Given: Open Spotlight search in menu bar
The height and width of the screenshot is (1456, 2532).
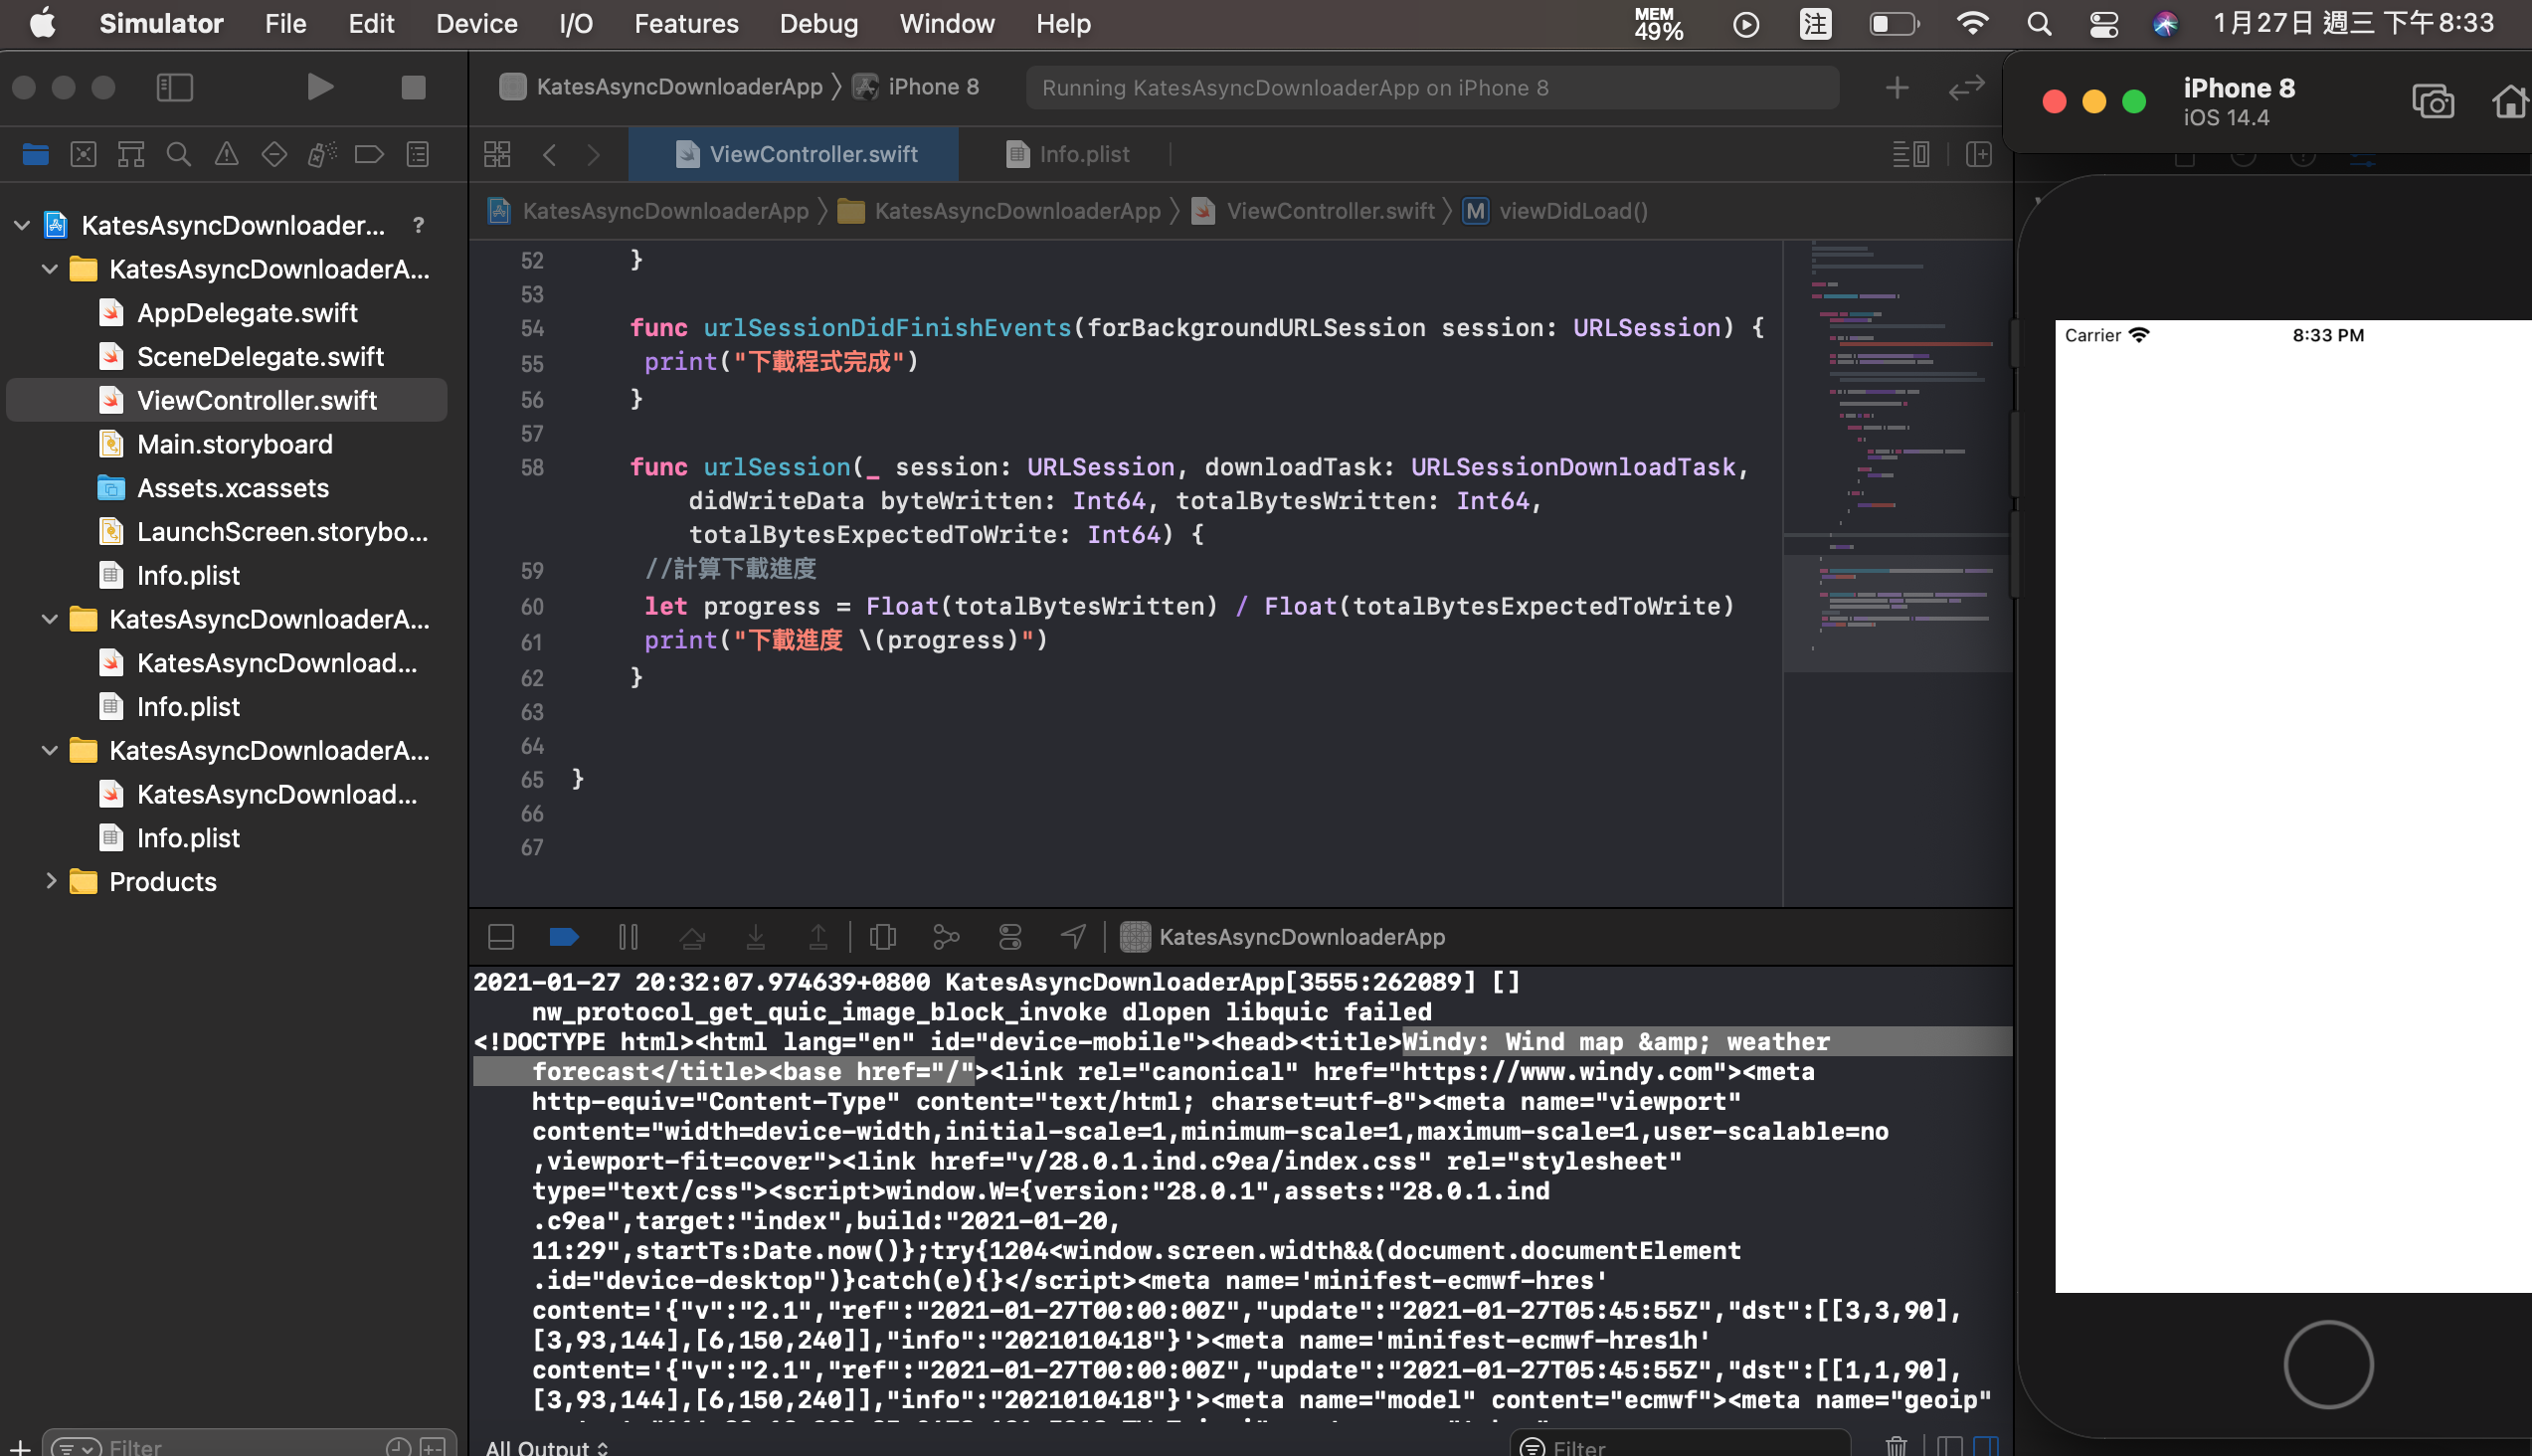Looking at the screenshot, I should click(x=2038, y=23).
